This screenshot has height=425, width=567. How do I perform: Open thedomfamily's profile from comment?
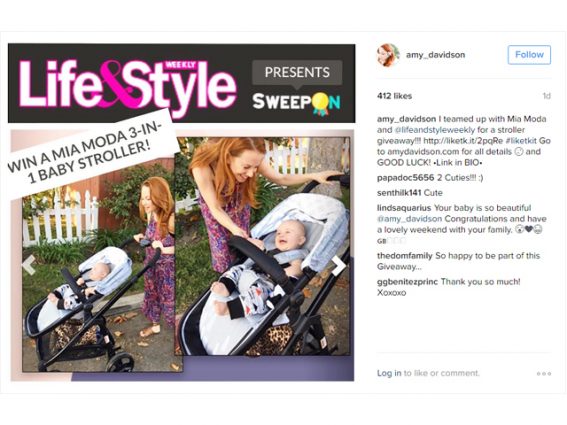pos(405,256)
